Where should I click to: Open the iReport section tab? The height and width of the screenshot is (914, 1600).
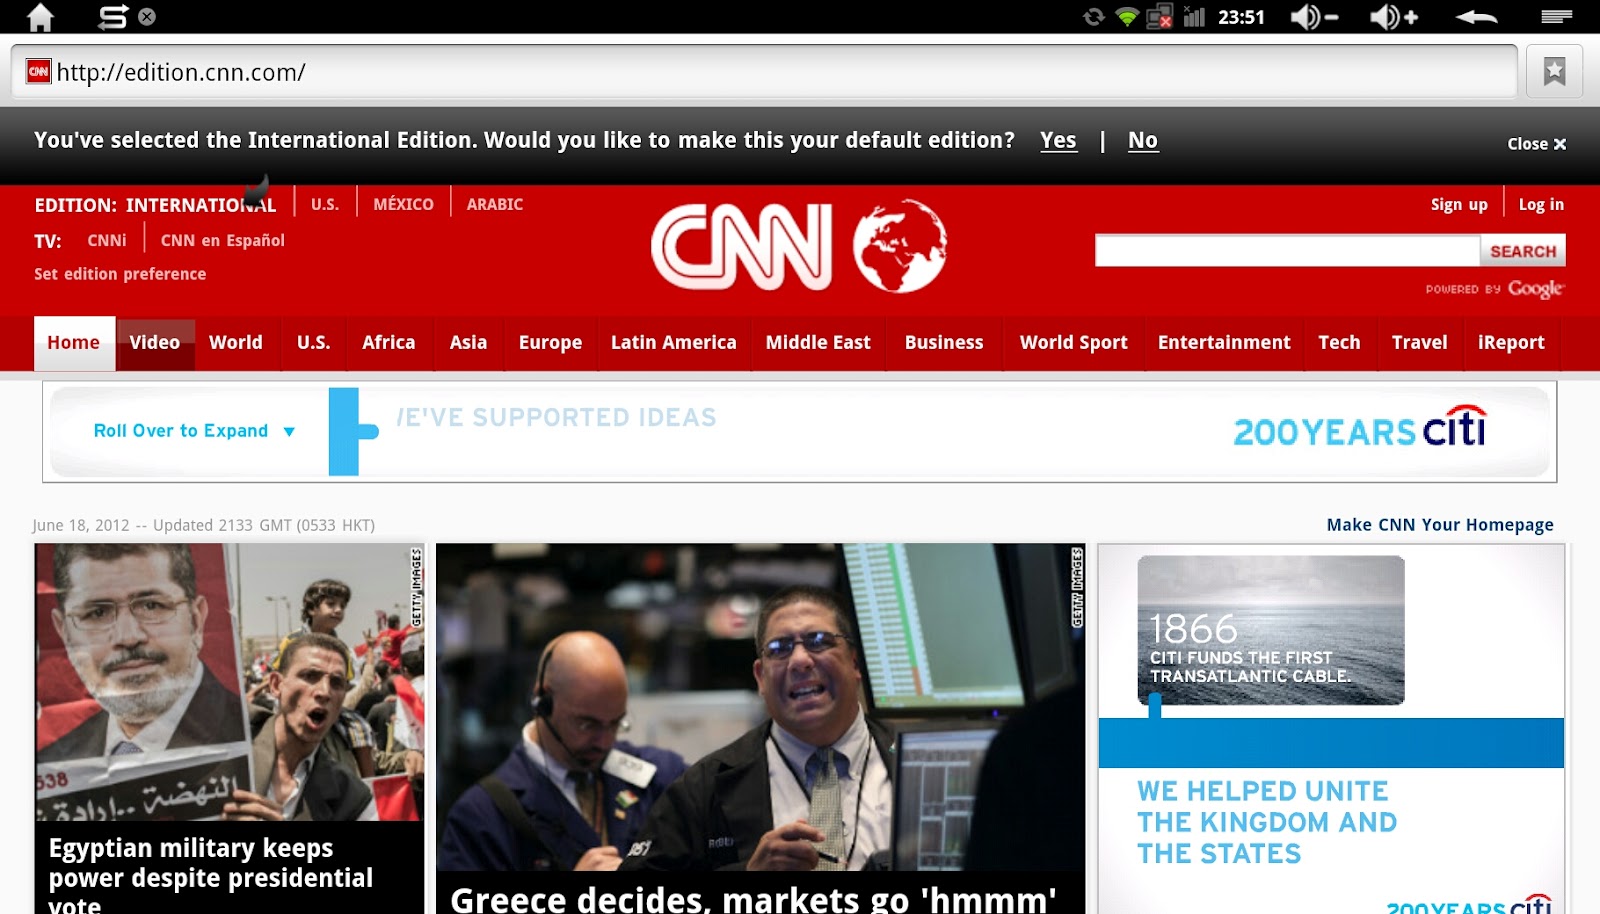click(x=1511, y=343)
